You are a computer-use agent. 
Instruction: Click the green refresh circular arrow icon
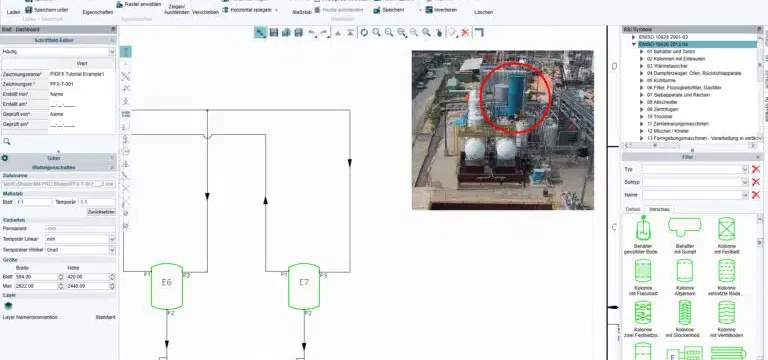[364, 33]
